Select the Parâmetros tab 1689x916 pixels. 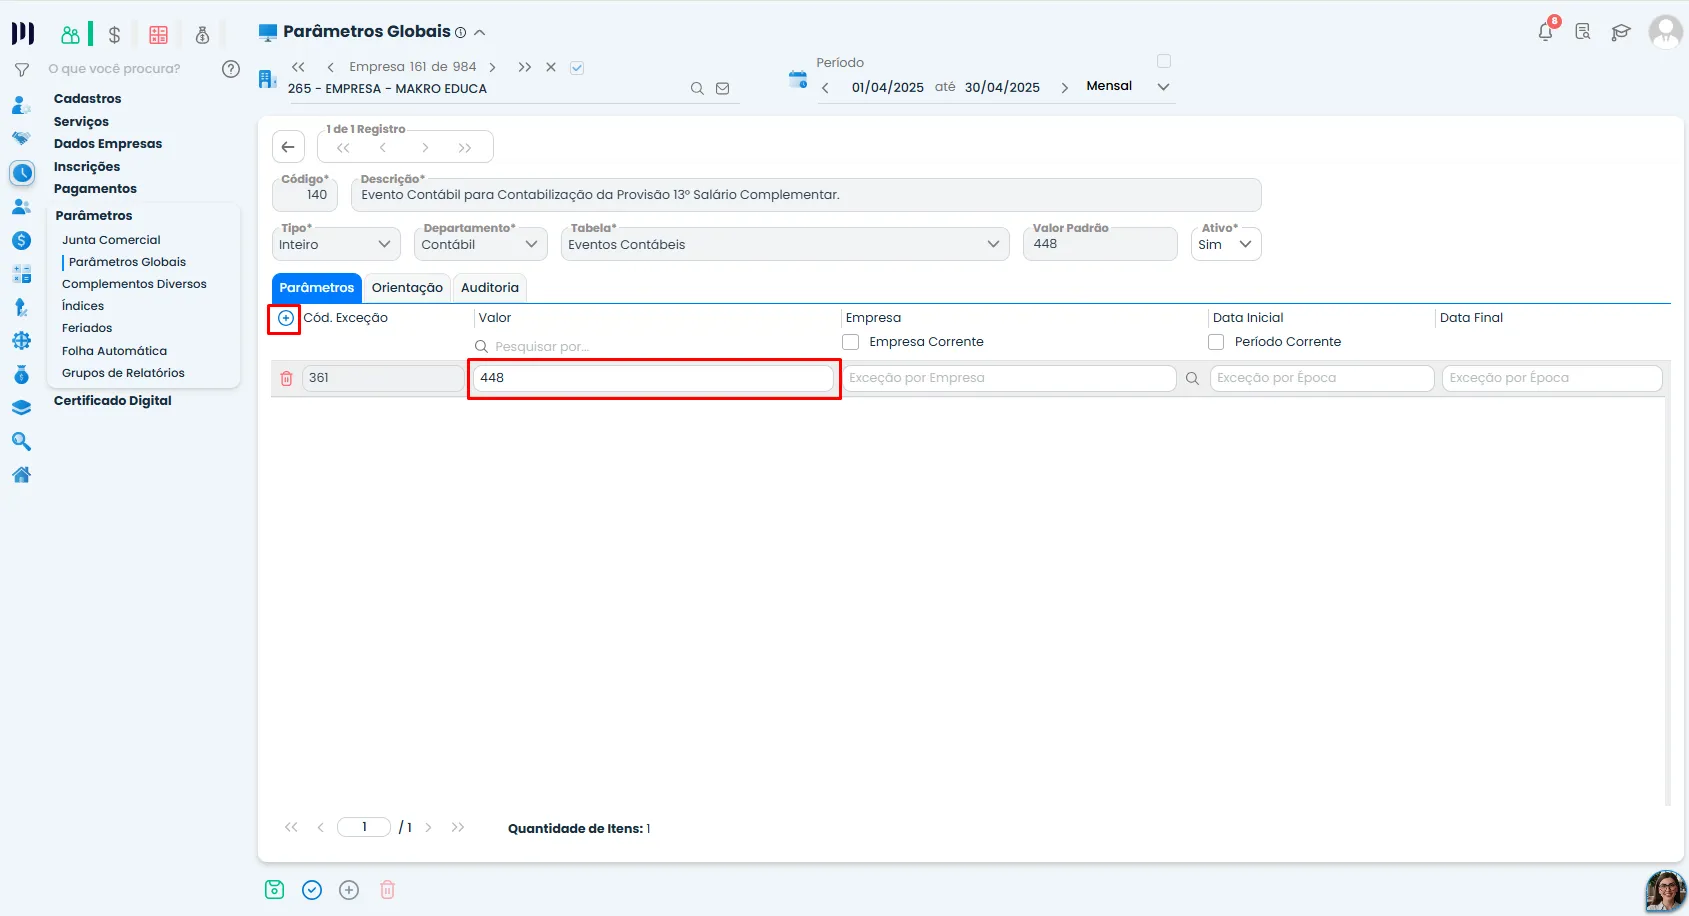316,288
